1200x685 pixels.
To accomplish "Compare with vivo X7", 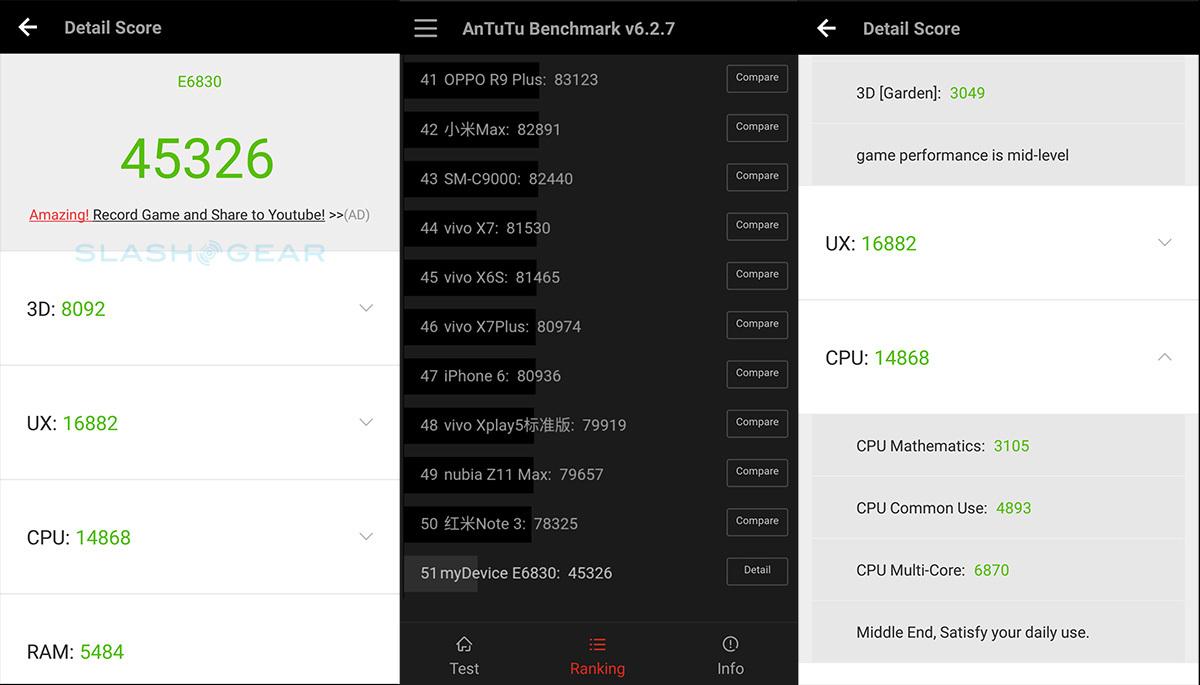I will click(757, 226).
